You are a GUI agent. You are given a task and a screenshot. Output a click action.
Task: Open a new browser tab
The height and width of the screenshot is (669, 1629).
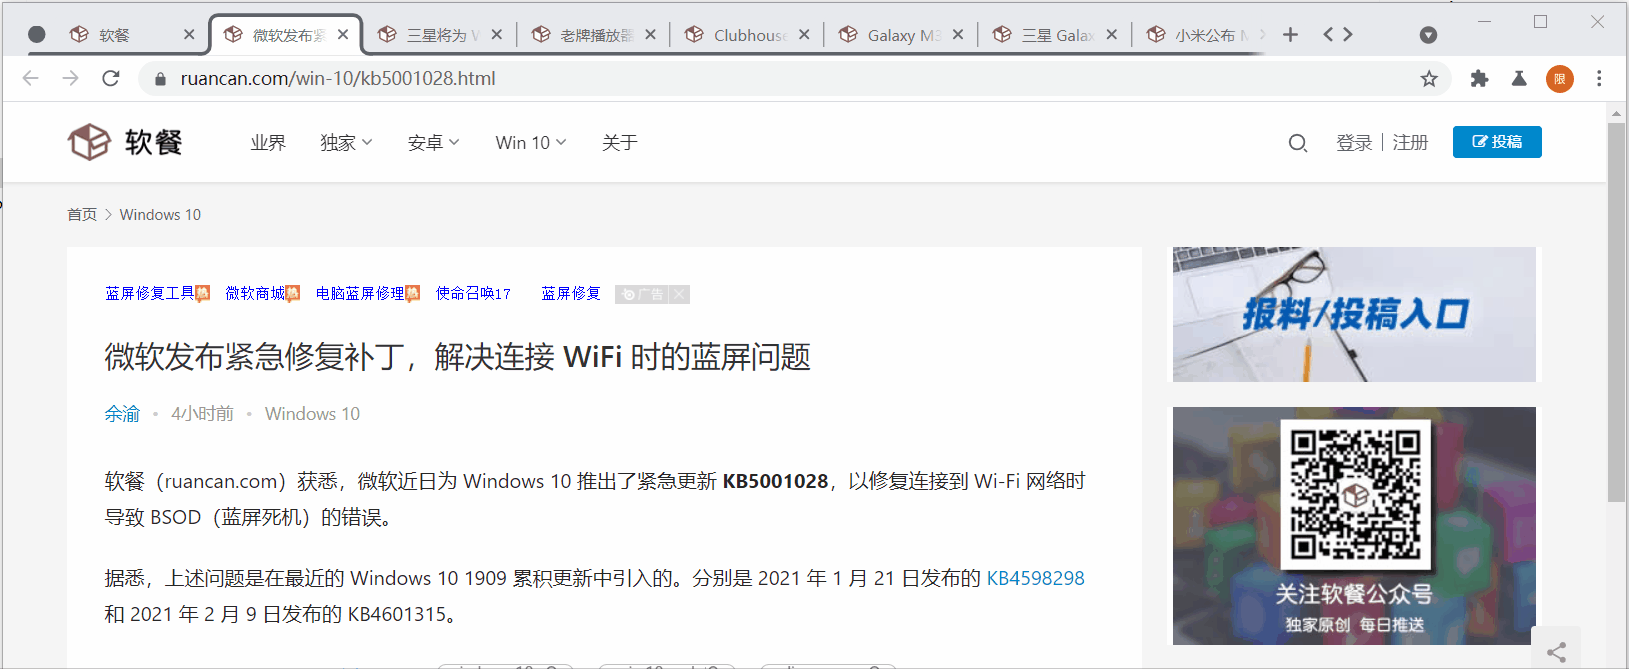coord(1291,35)
